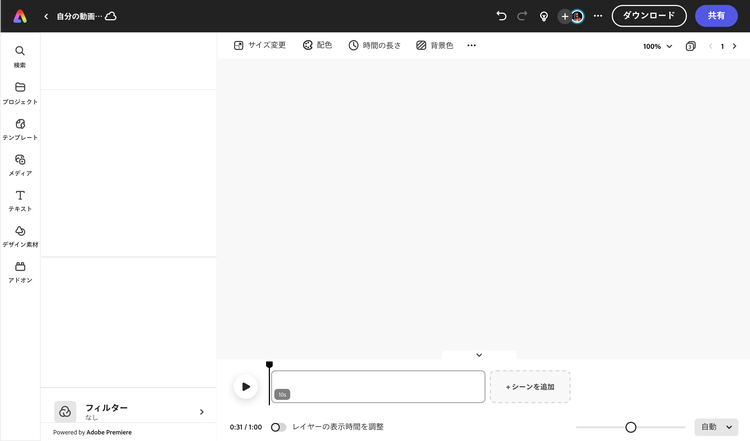Image resolution: width=750 pixels, height=441 pixels.
Task: Open the テキスト sidebar panel
Action: tap(20, 201)
